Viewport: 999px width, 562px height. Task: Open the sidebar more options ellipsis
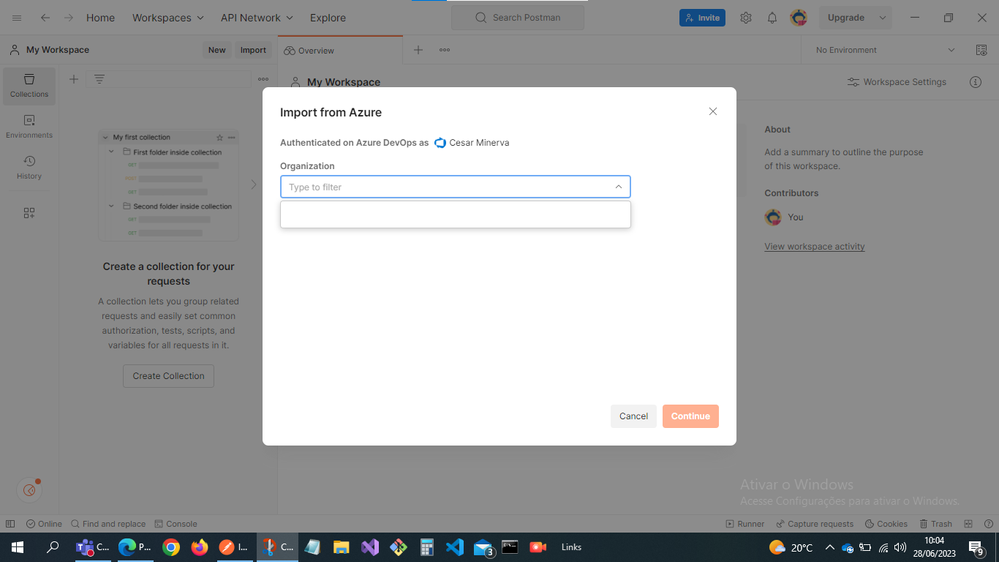(x=263, y=79)
